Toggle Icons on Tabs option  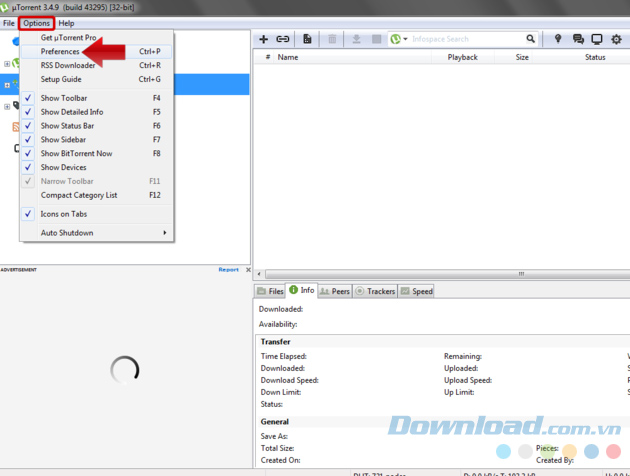(x=96, y=214)
